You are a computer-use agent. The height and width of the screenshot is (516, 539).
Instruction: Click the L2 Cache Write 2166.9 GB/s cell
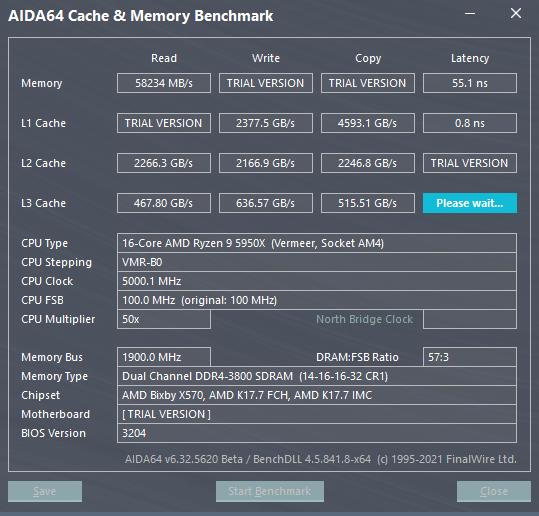tap(266, 163)
